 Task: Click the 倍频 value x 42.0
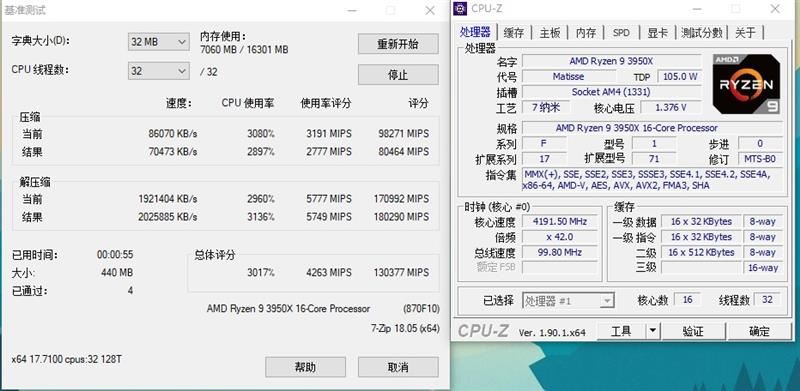tap(560, 237)
